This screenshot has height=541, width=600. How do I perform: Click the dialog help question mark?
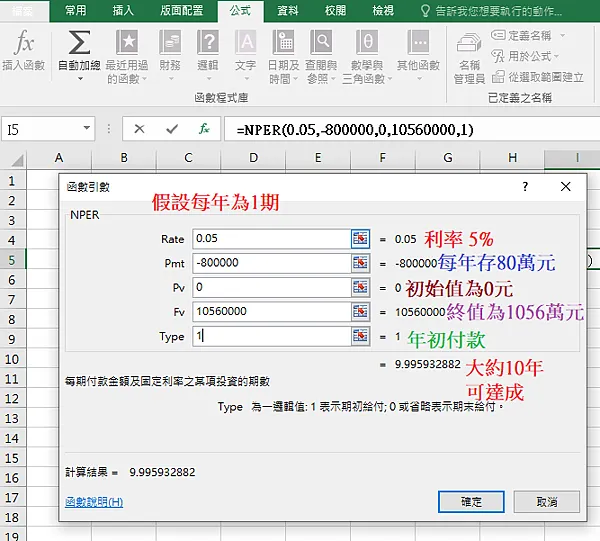525,187
